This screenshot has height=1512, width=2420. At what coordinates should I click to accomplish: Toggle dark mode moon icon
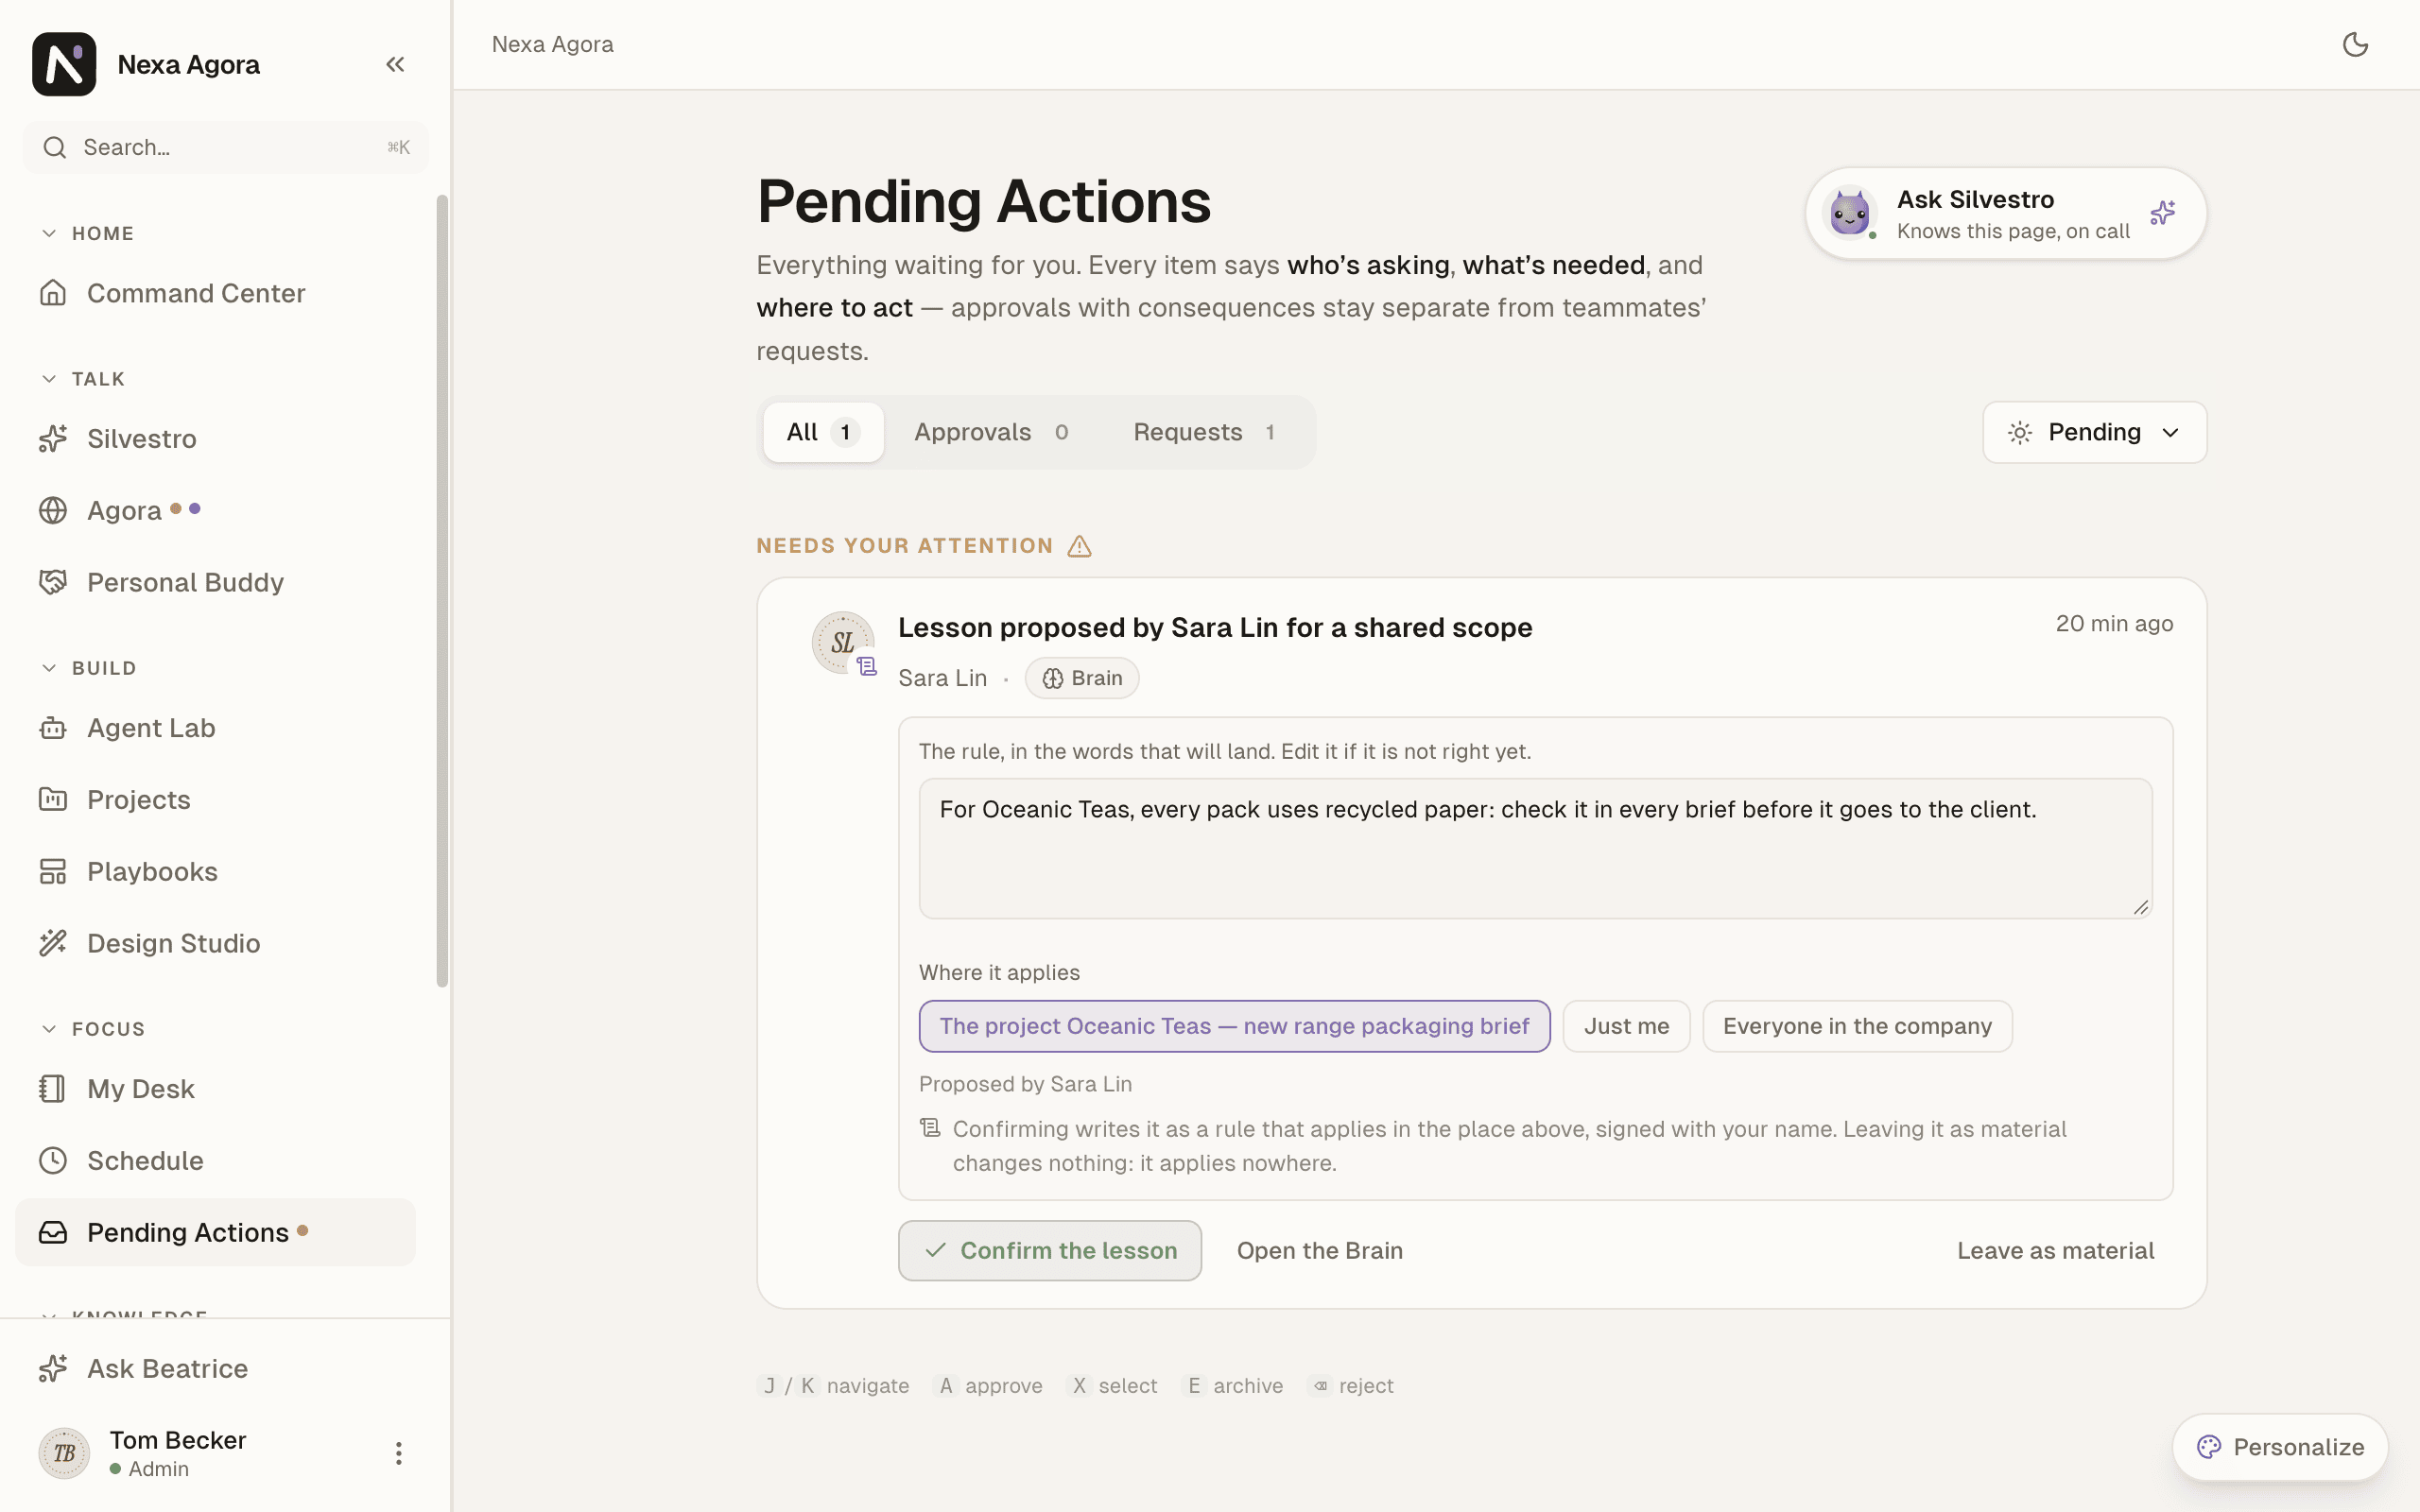tap(2355, 45)
